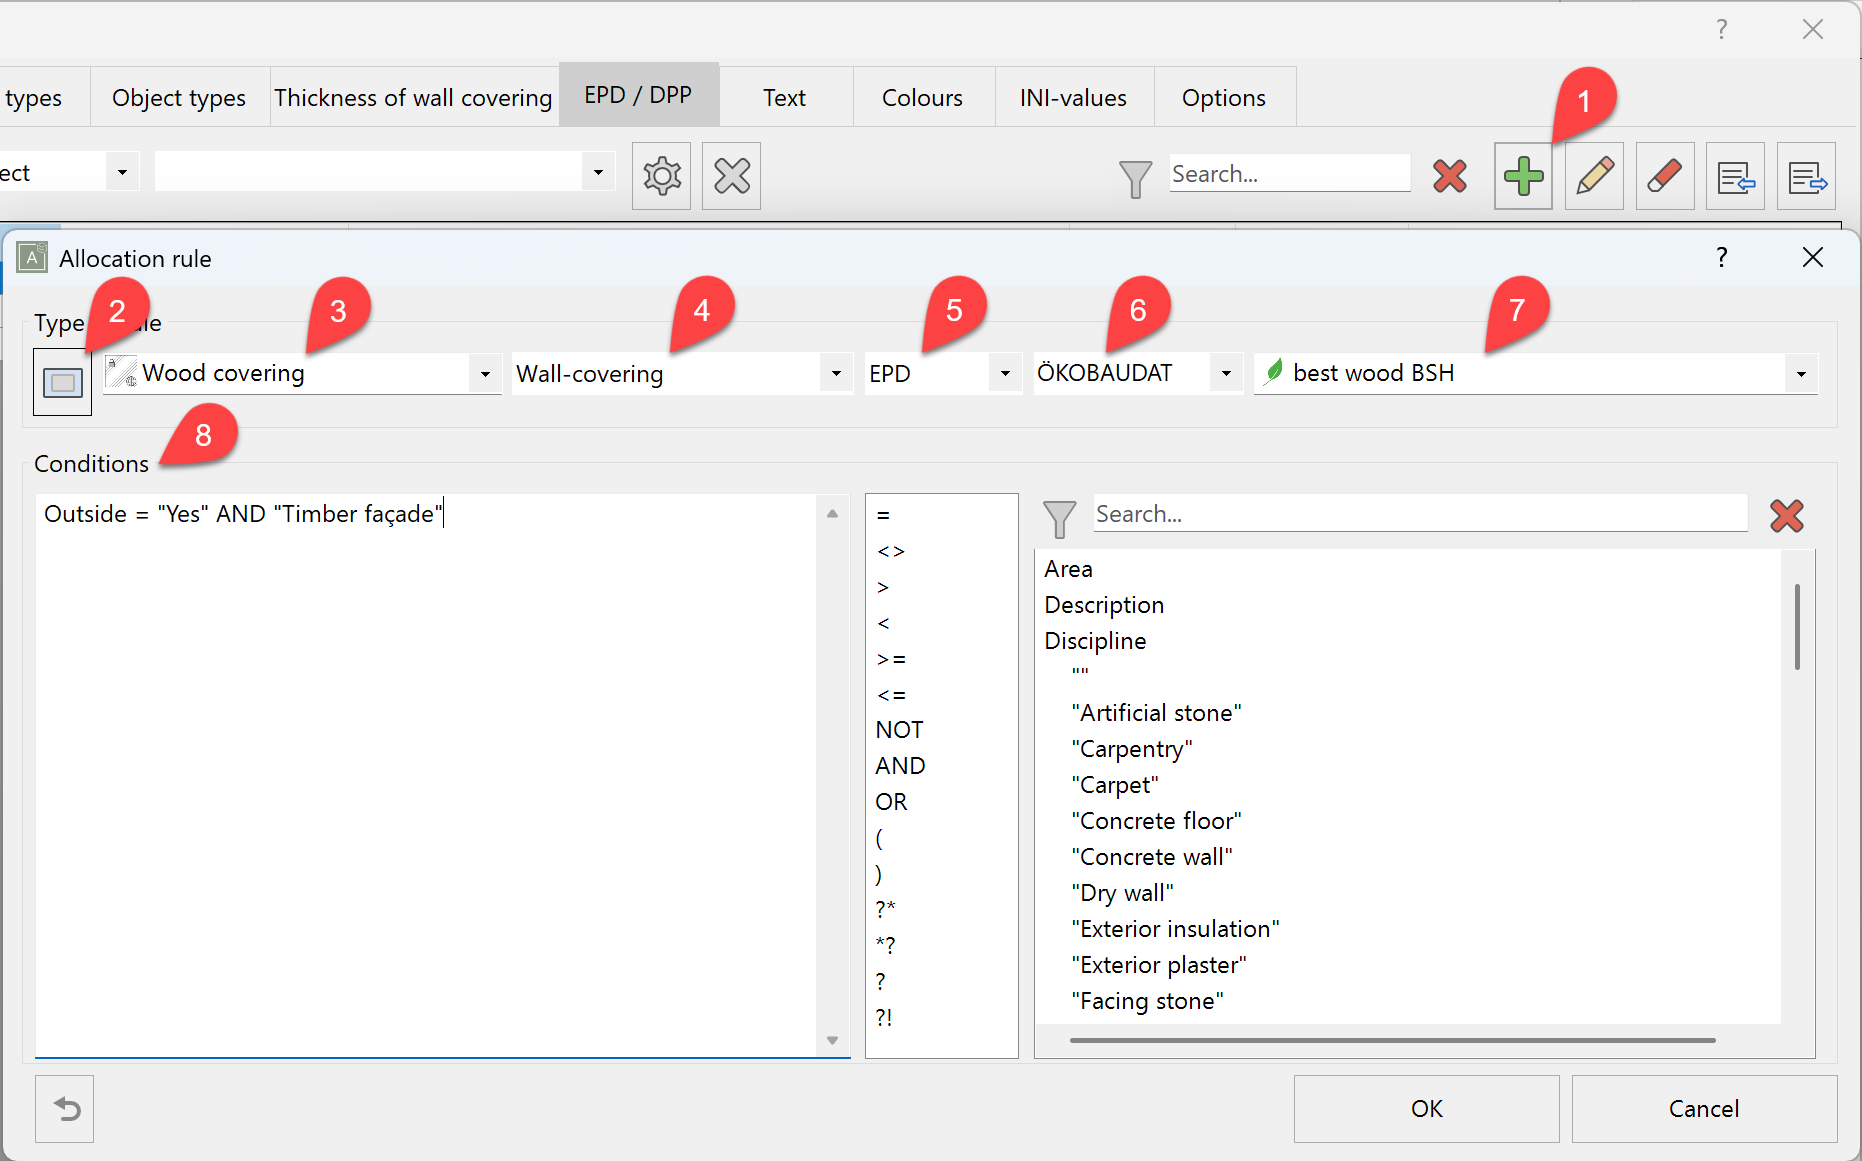This screenshot has height=1161, width=1862.
Task: Clear the top search with red X
Action: coord(1449,176)
